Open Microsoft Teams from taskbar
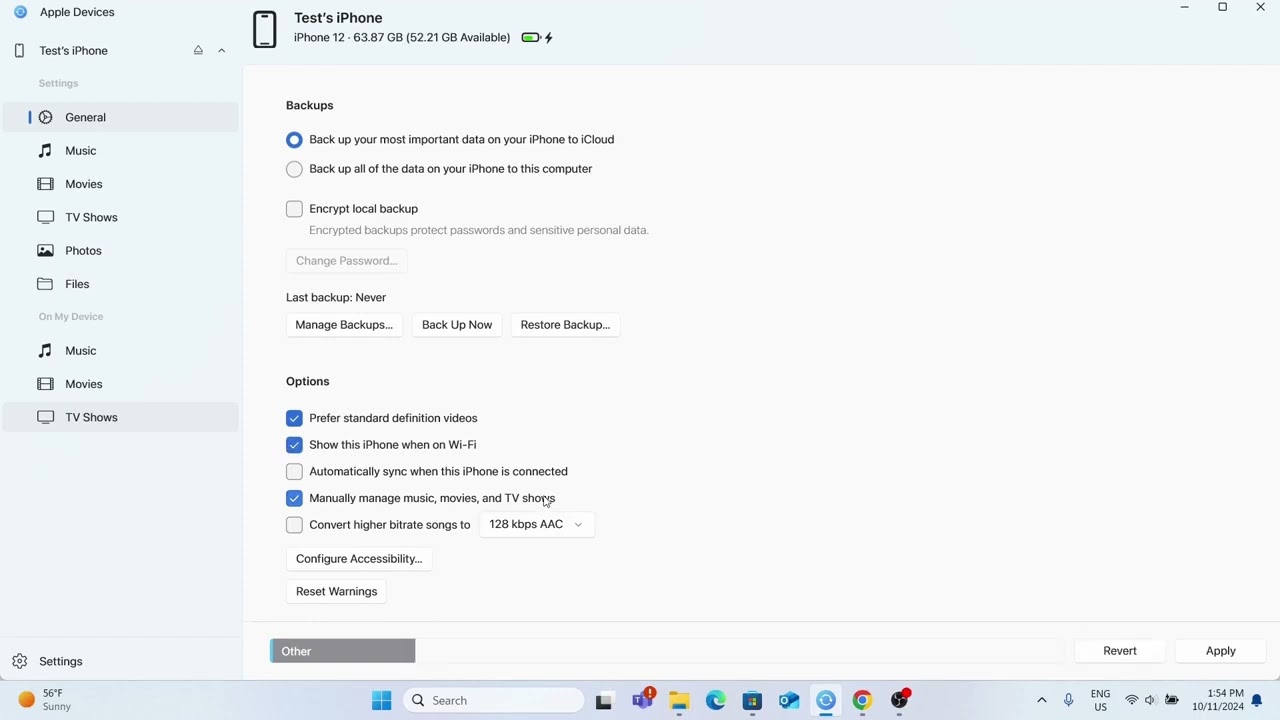The height and width of the screenshot is (720, 1280). pyautogui.click(x=642, y=701)
